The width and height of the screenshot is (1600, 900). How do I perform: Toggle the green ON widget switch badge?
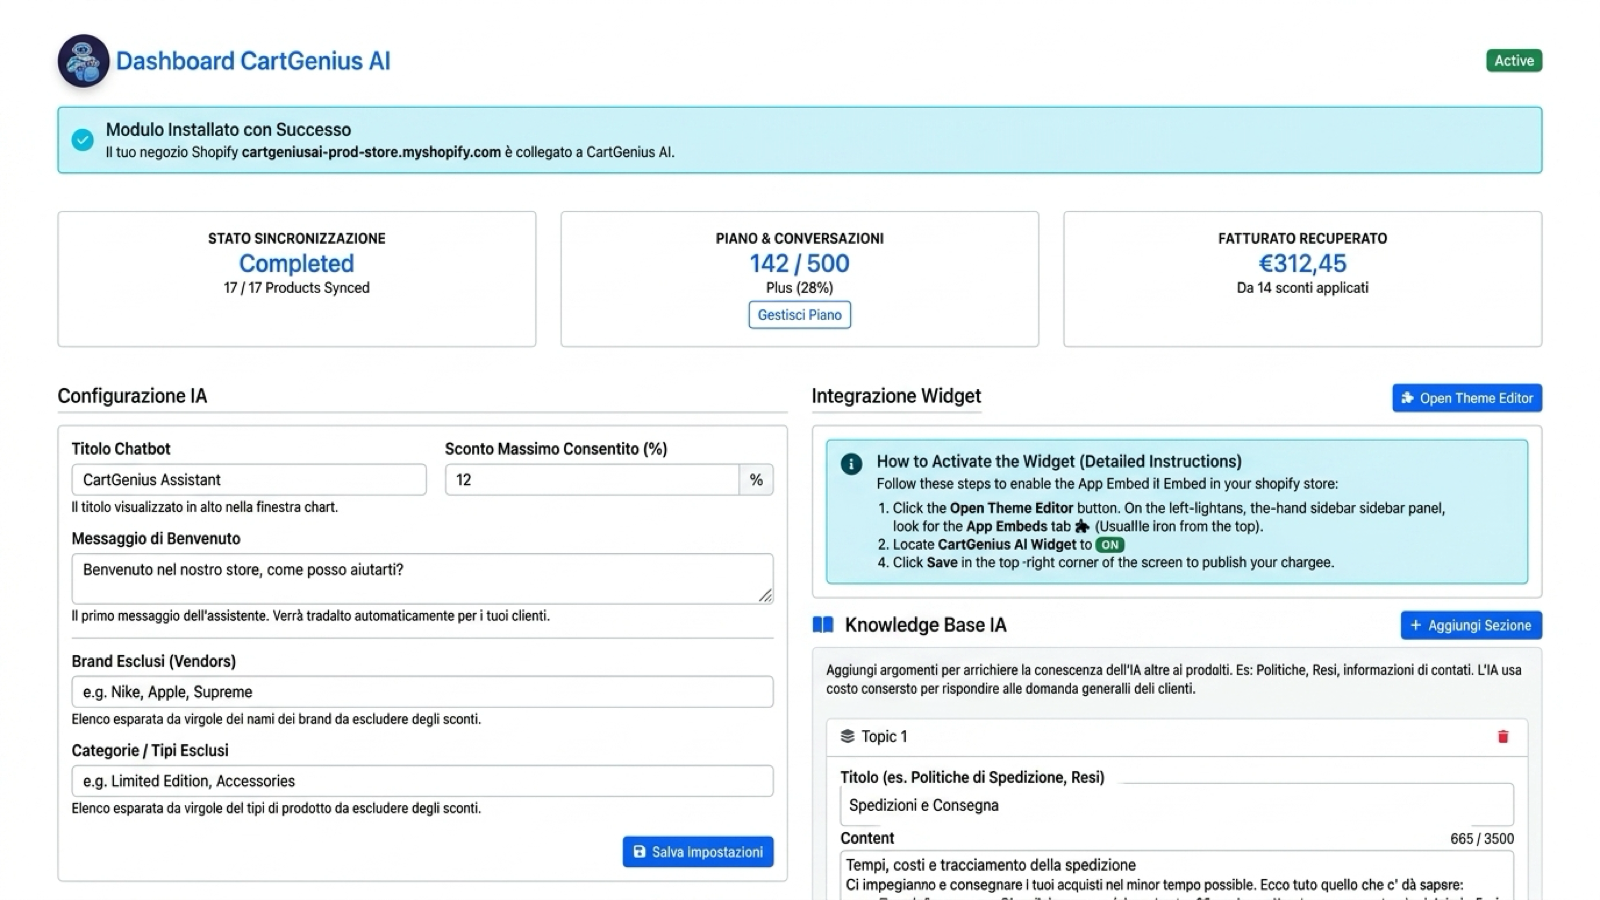(x=1110, y=545)
